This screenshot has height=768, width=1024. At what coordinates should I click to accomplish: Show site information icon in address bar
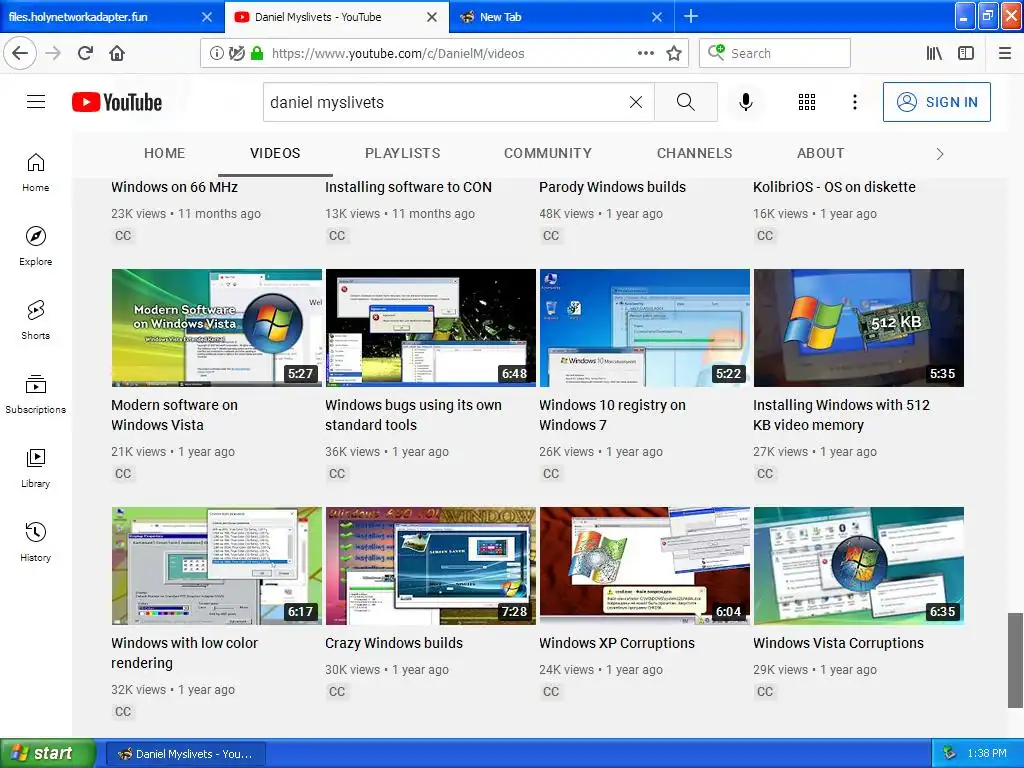click(216, 54)
